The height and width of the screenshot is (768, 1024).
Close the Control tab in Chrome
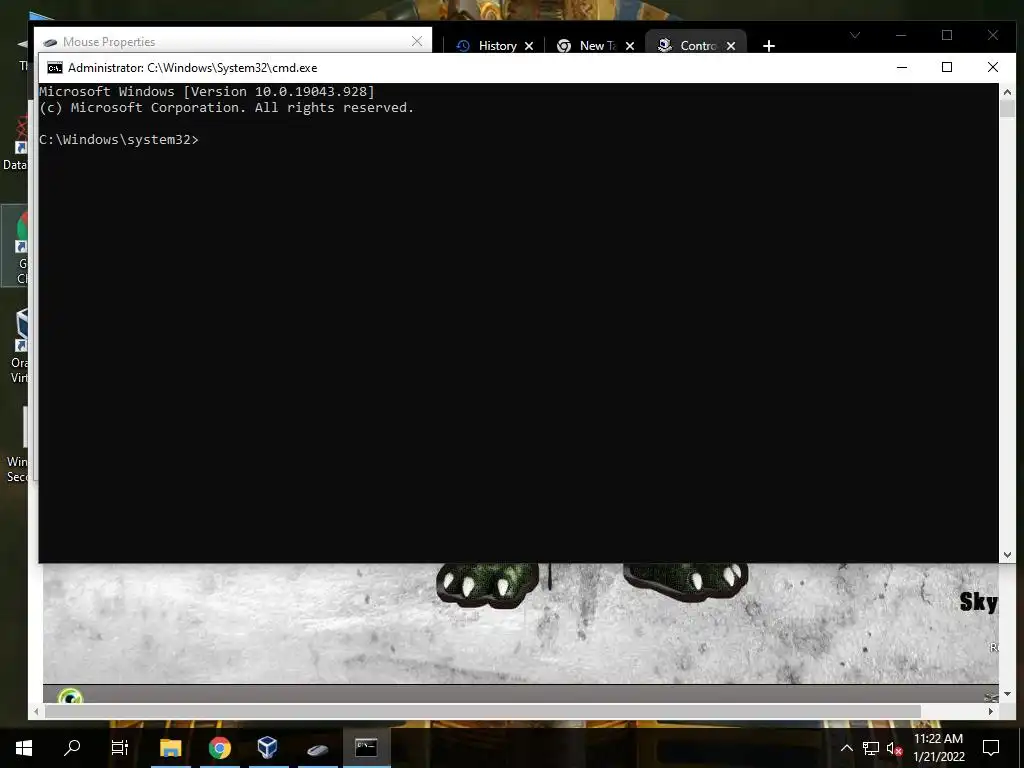pos(731,46)
